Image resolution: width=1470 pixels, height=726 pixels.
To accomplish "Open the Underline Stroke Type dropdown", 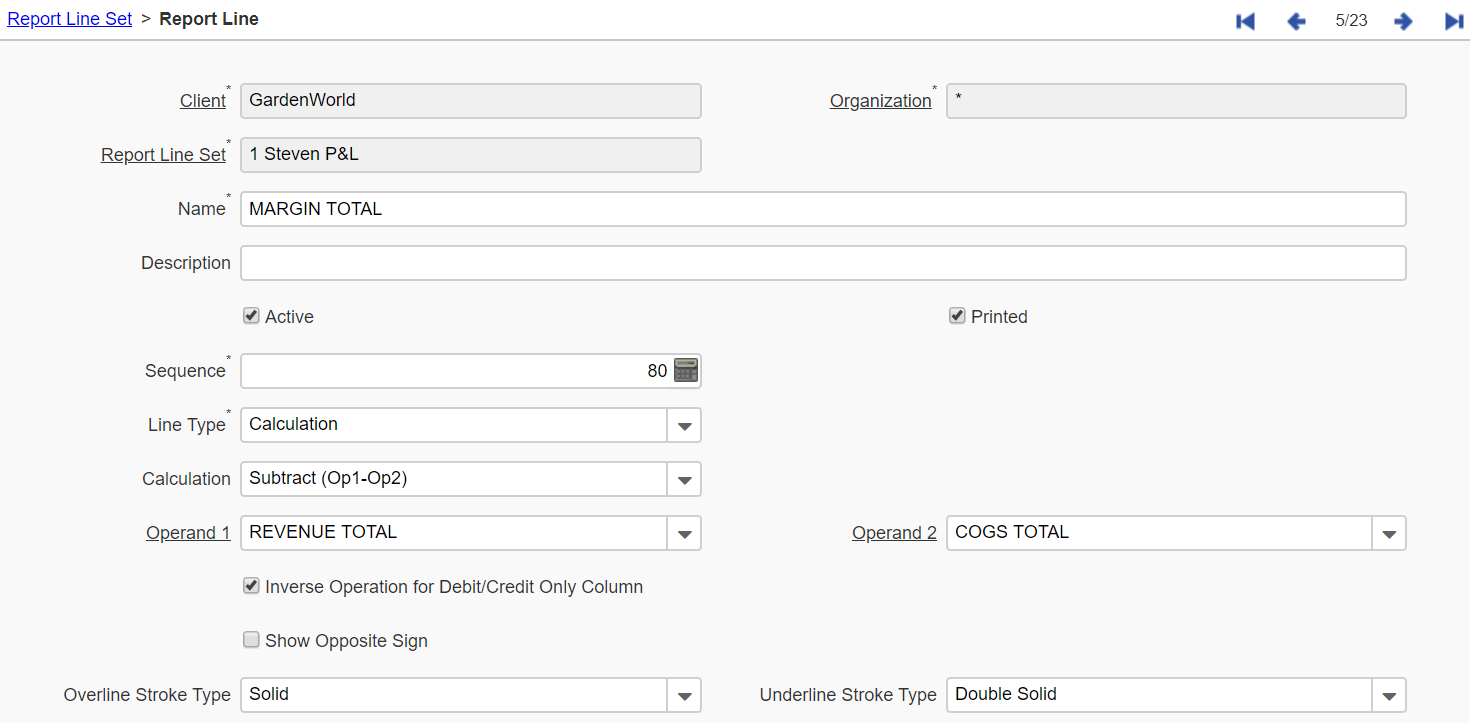I will (1389, 695).
